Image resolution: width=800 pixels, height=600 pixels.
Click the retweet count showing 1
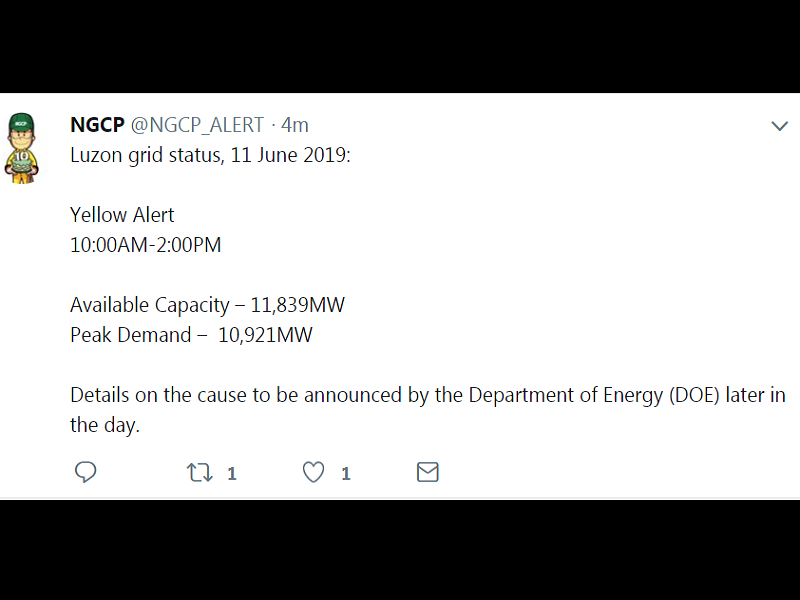pyautogui.click(x=230, y=474)
